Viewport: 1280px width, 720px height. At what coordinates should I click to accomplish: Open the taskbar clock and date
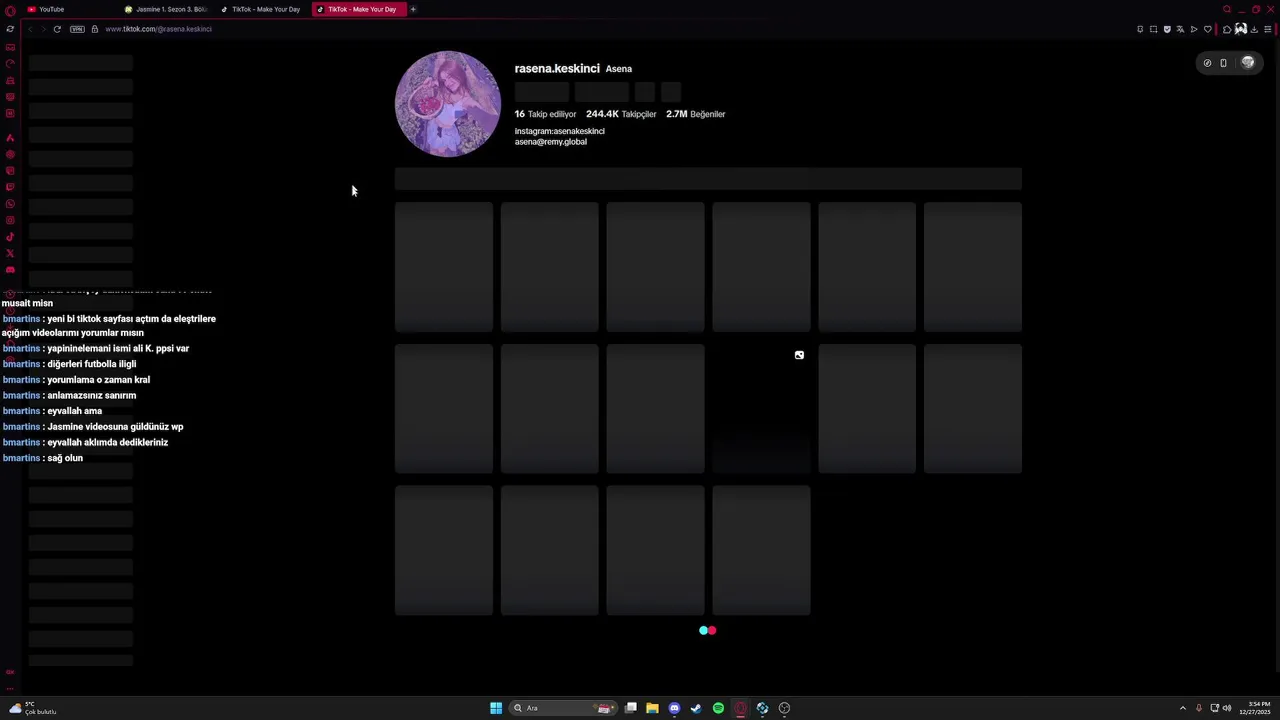1255,708
